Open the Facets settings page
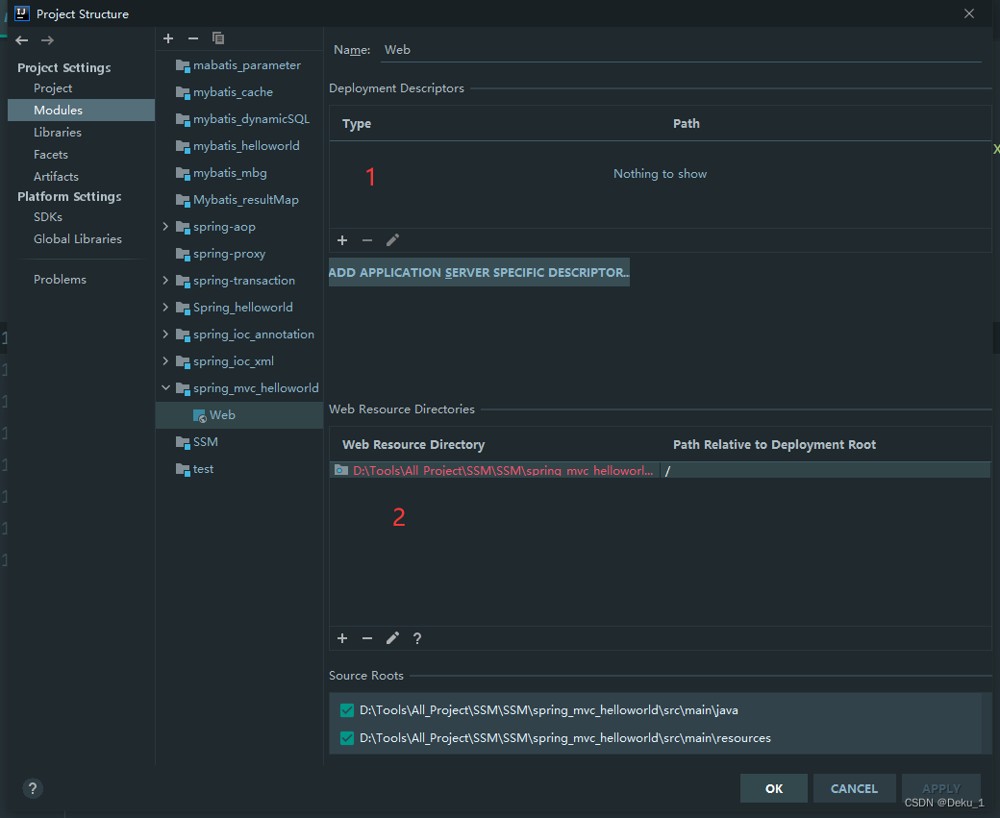This screenshot has height=818, width=1000. point(50,154)
